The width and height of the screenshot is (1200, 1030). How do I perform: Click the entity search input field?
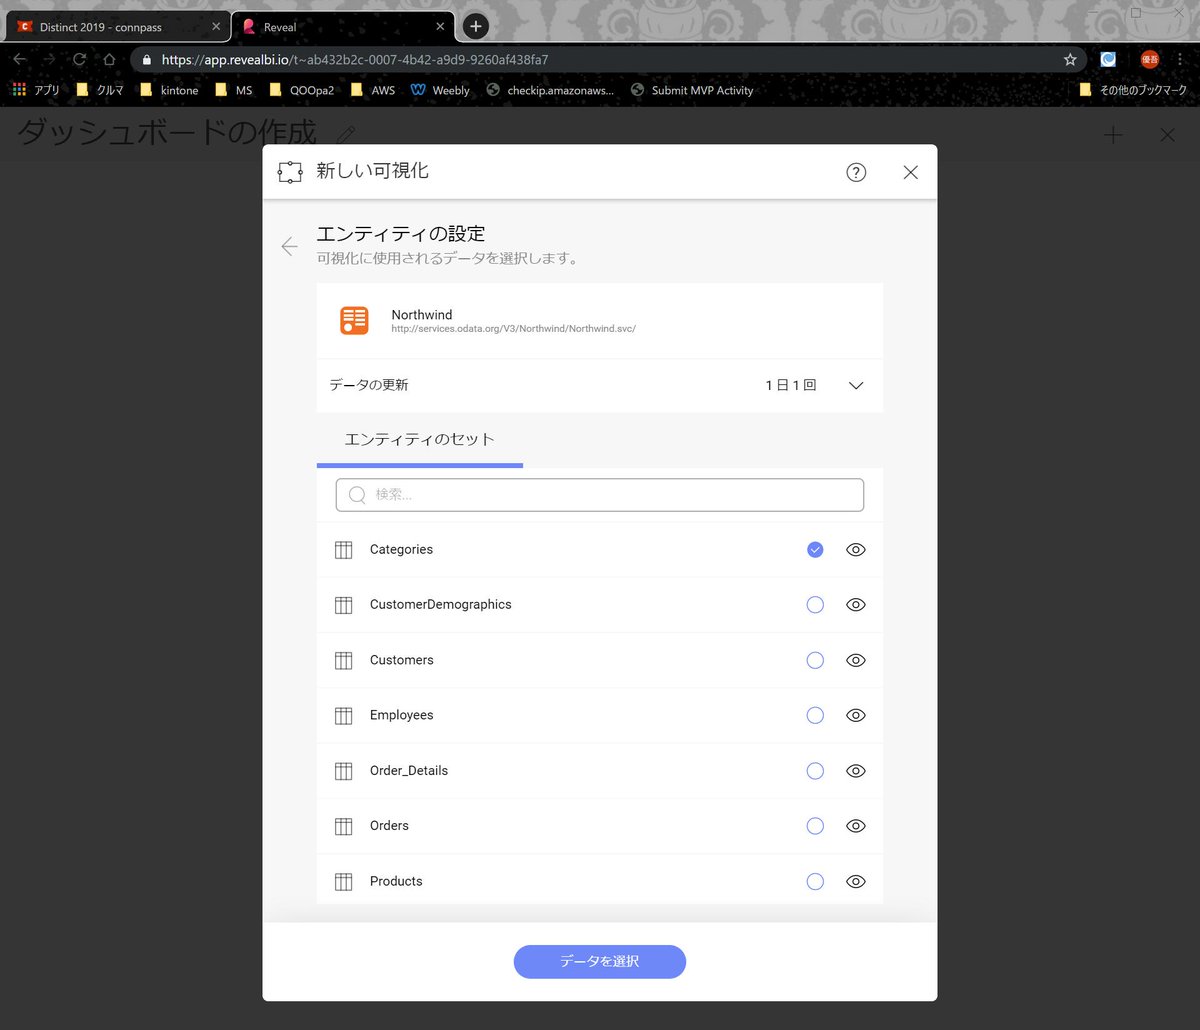click(599, 494)
